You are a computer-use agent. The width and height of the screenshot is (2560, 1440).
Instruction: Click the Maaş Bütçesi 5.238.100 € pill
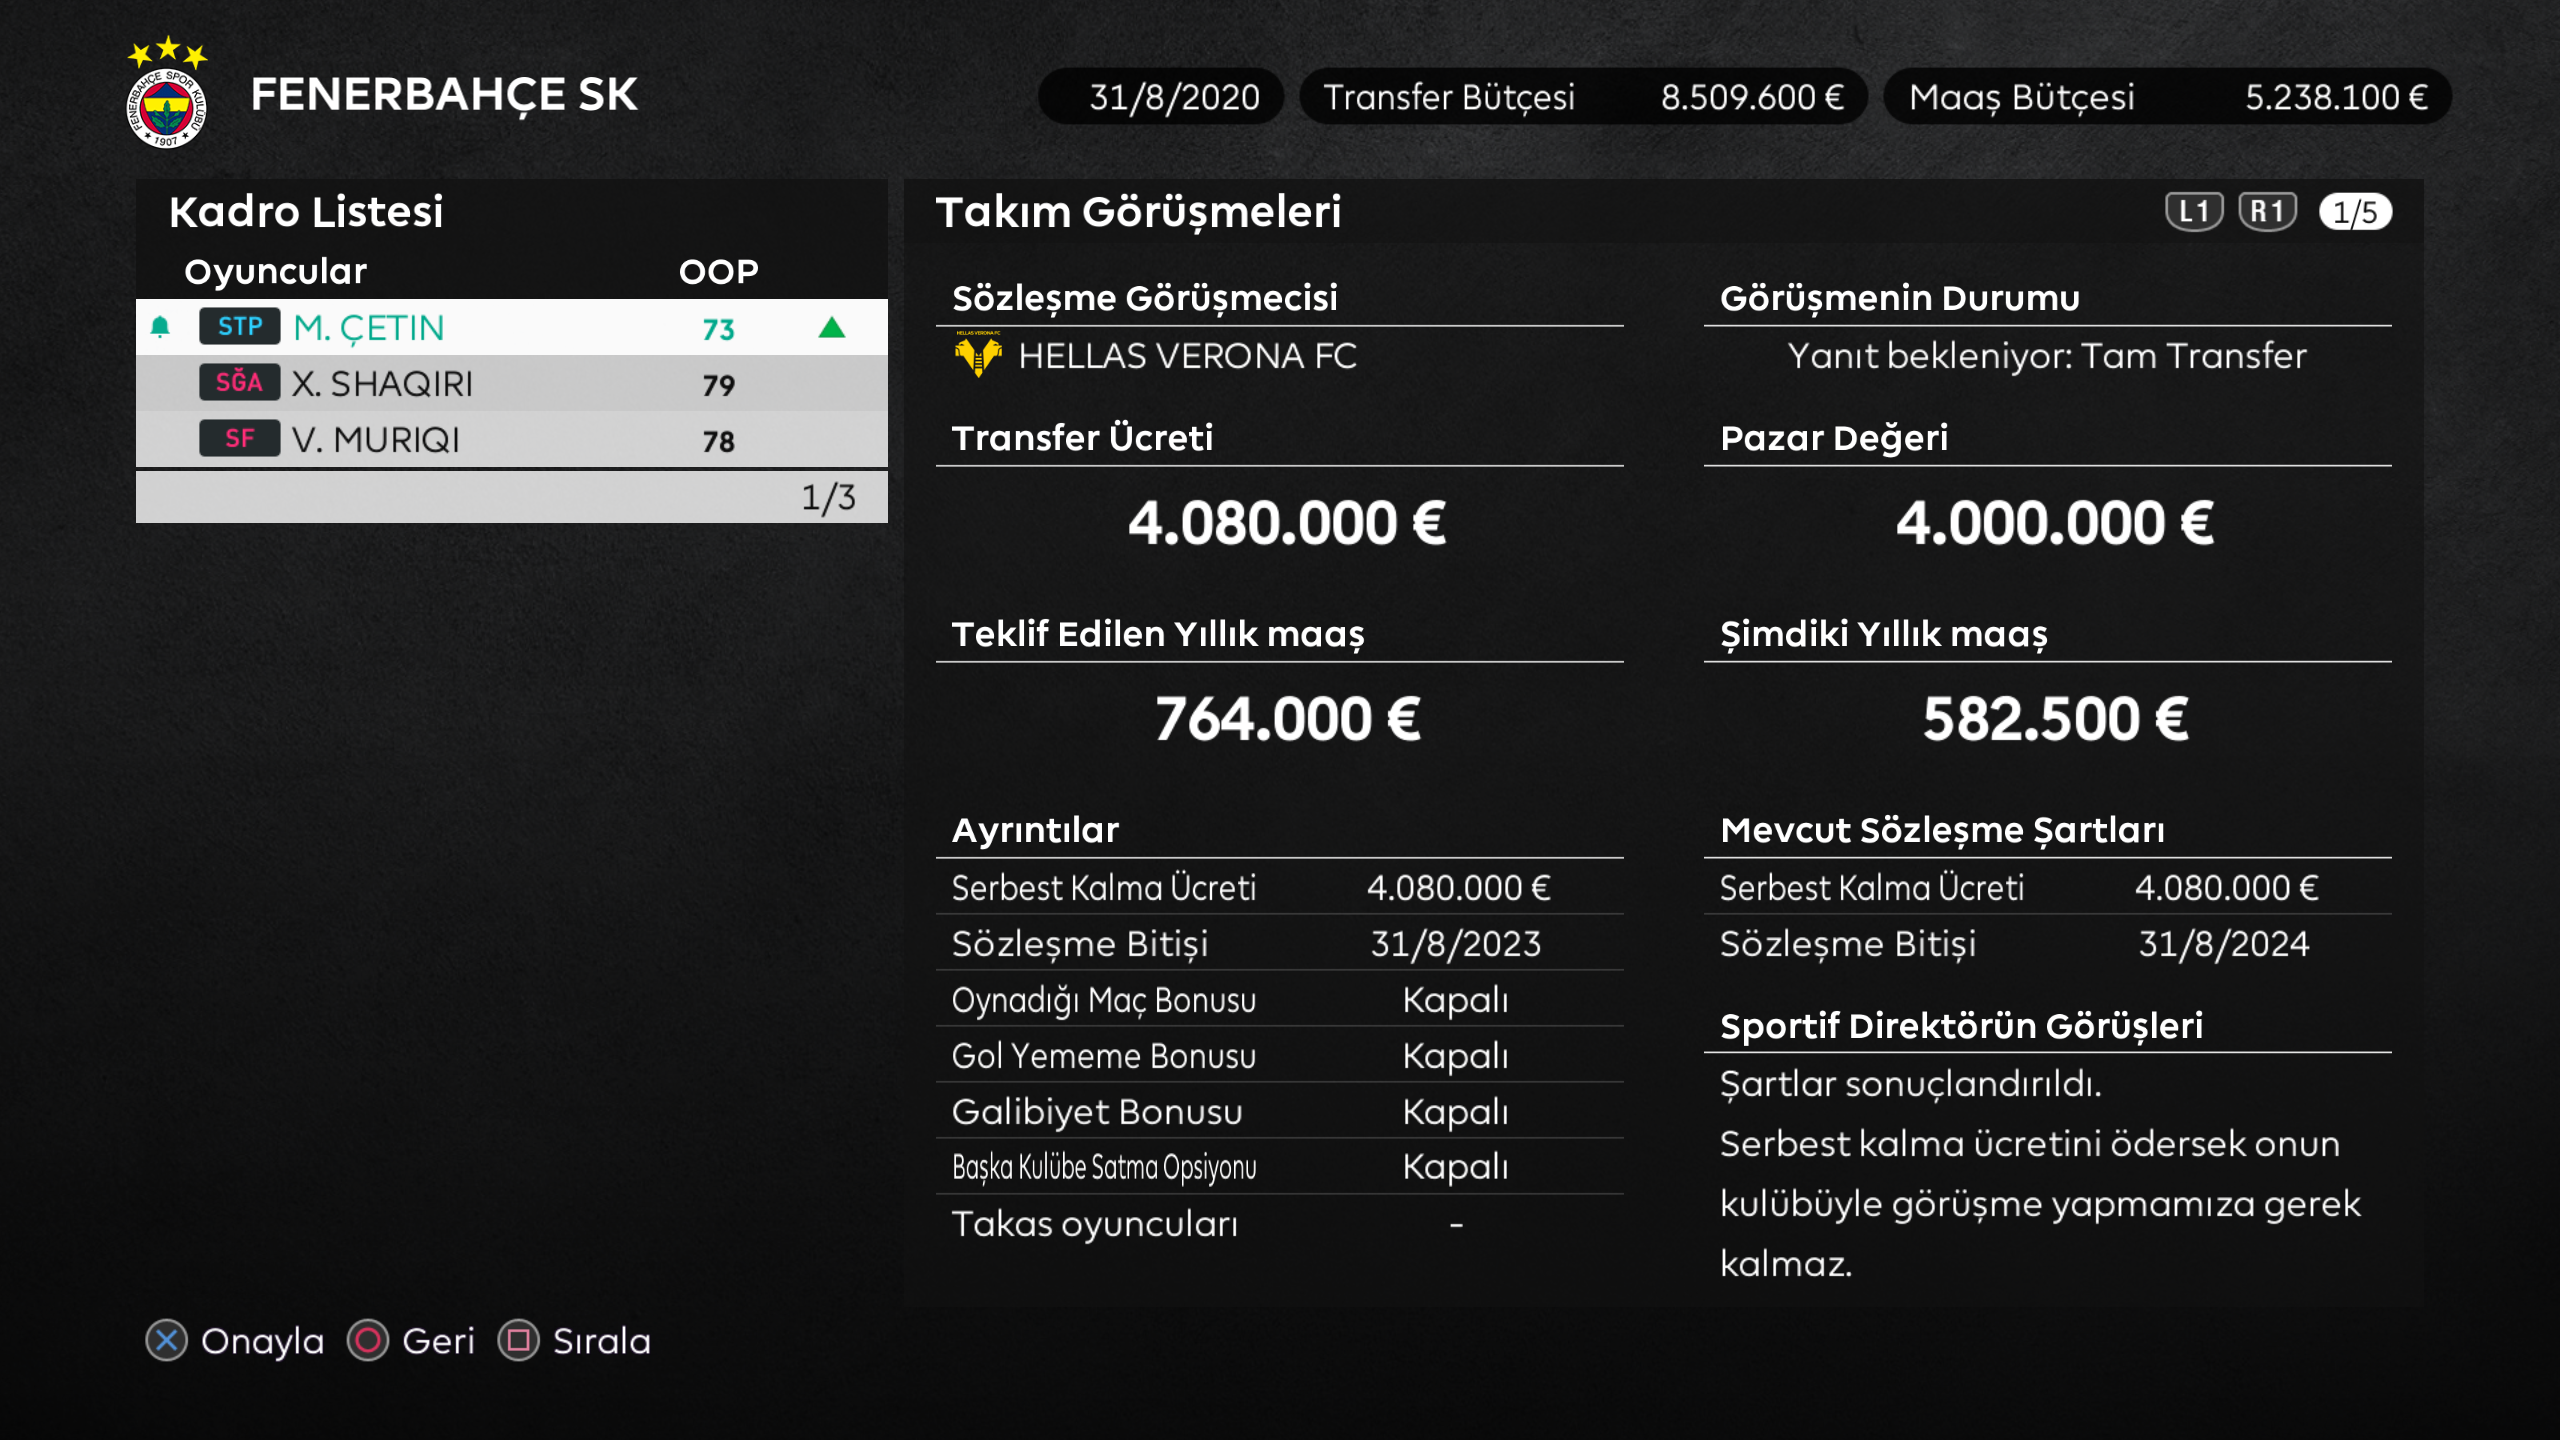(2167, 97)
